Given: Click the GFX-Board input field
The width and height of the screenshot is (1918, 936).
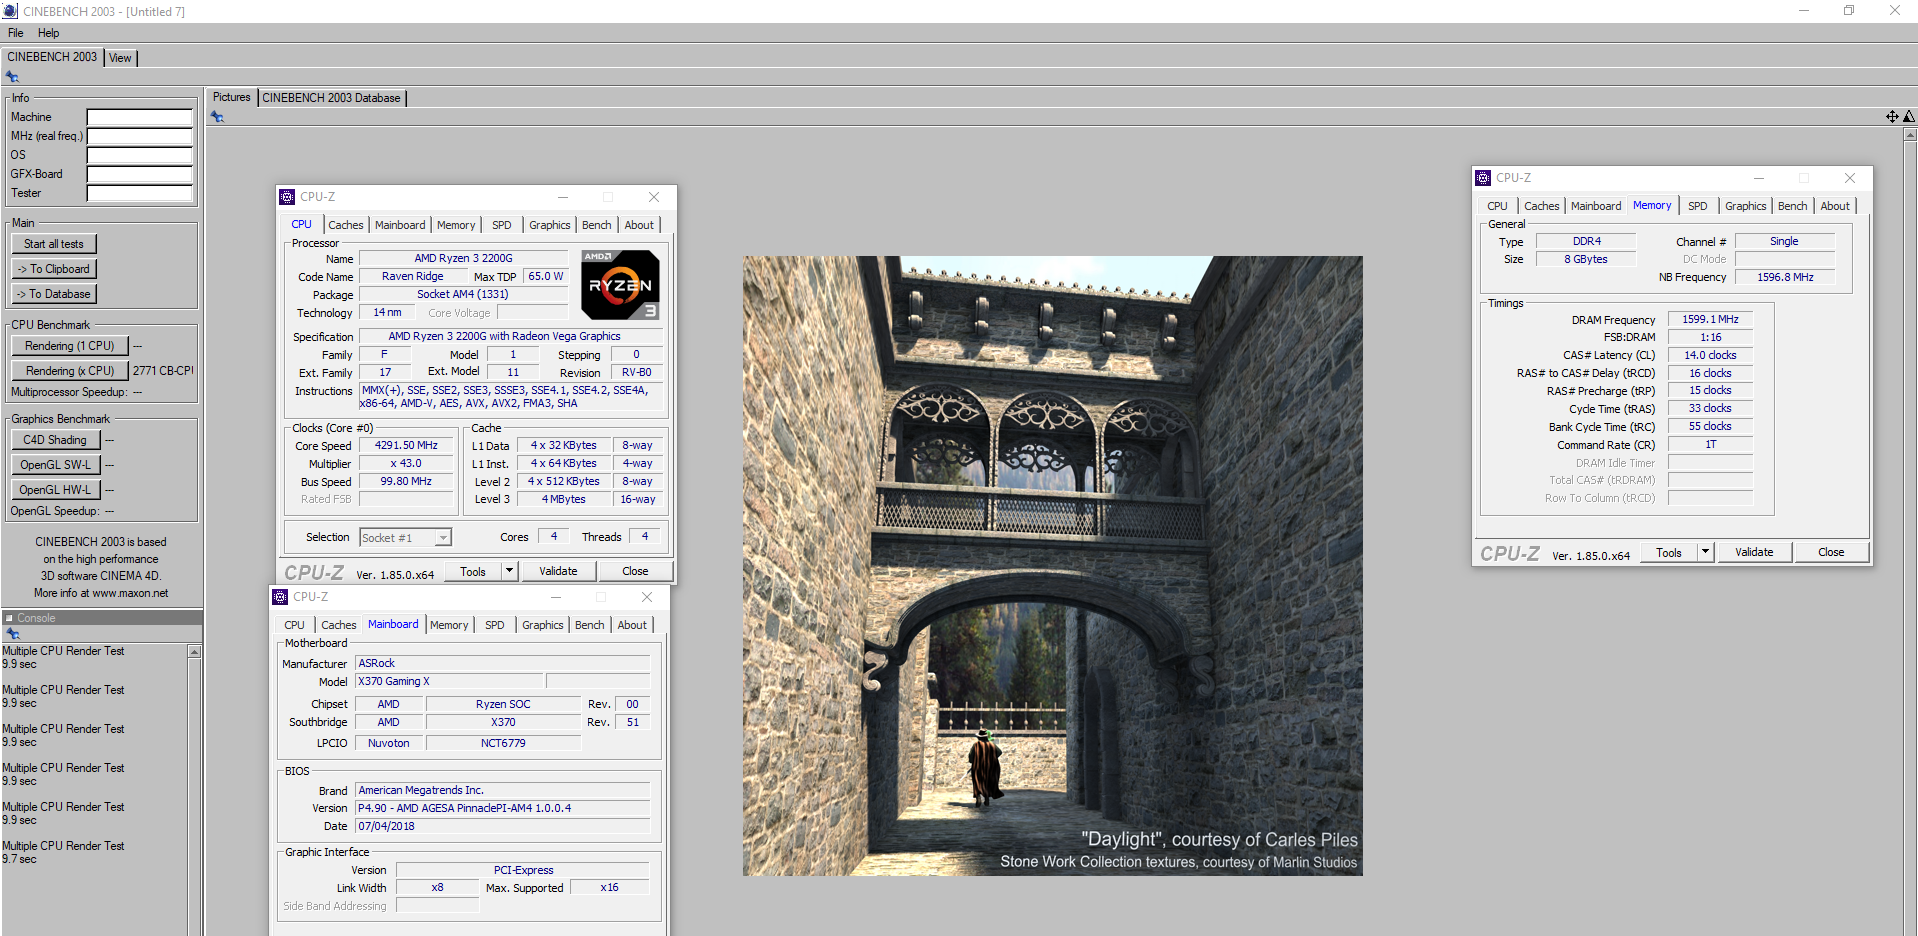Looking at the screenshot, I should (139, 174).
